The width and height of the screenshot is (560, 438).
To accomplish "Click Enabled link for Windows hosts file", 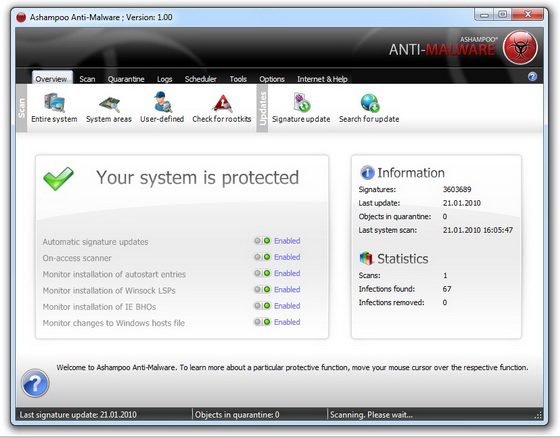I will 287,322.
